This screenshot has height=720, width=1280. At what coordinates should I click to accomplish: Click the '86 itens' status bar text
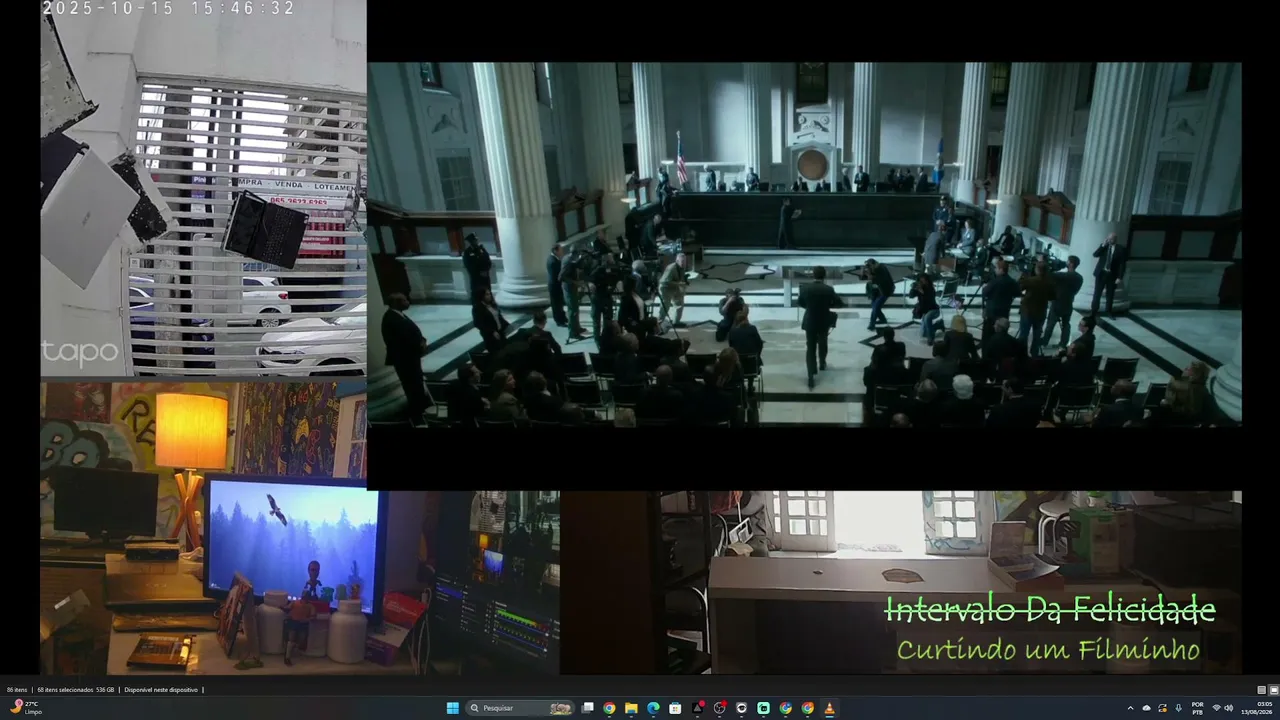(x=17, y=690)
